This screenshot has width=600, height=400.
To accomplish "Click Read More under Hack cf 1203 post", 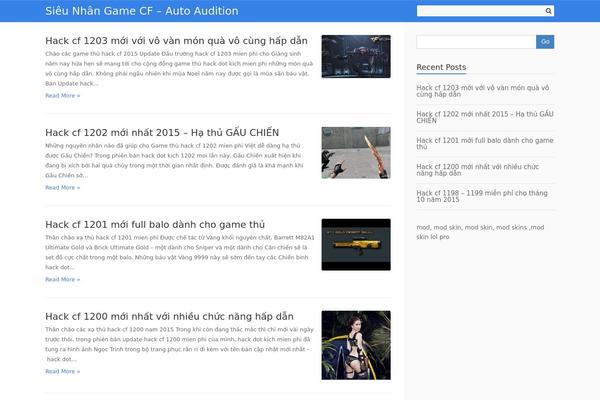I will 63,96.
